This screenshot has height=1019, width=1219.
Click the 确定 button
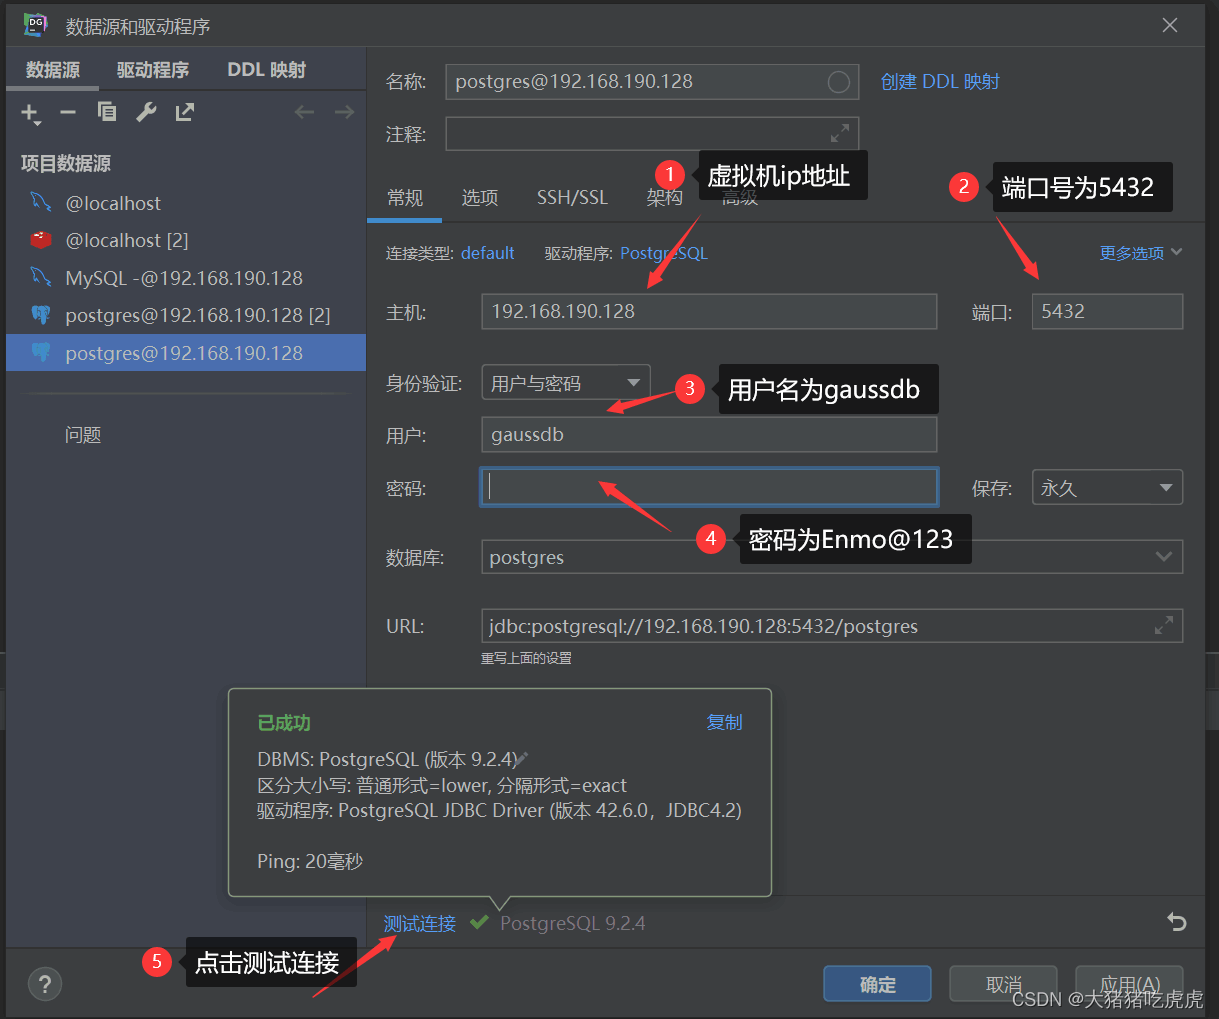(877, 984)
